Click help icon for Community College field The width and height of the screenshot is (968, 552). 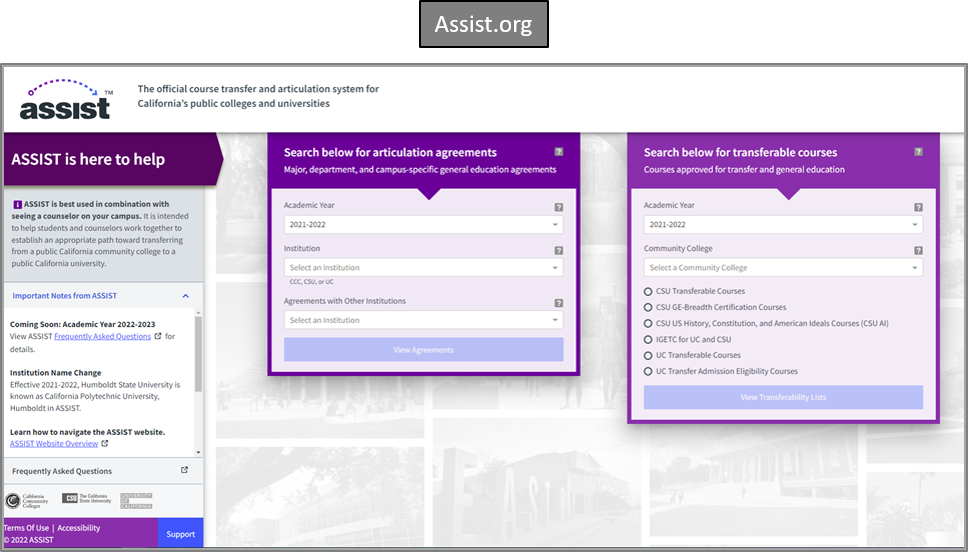click(x=918, y=250)
